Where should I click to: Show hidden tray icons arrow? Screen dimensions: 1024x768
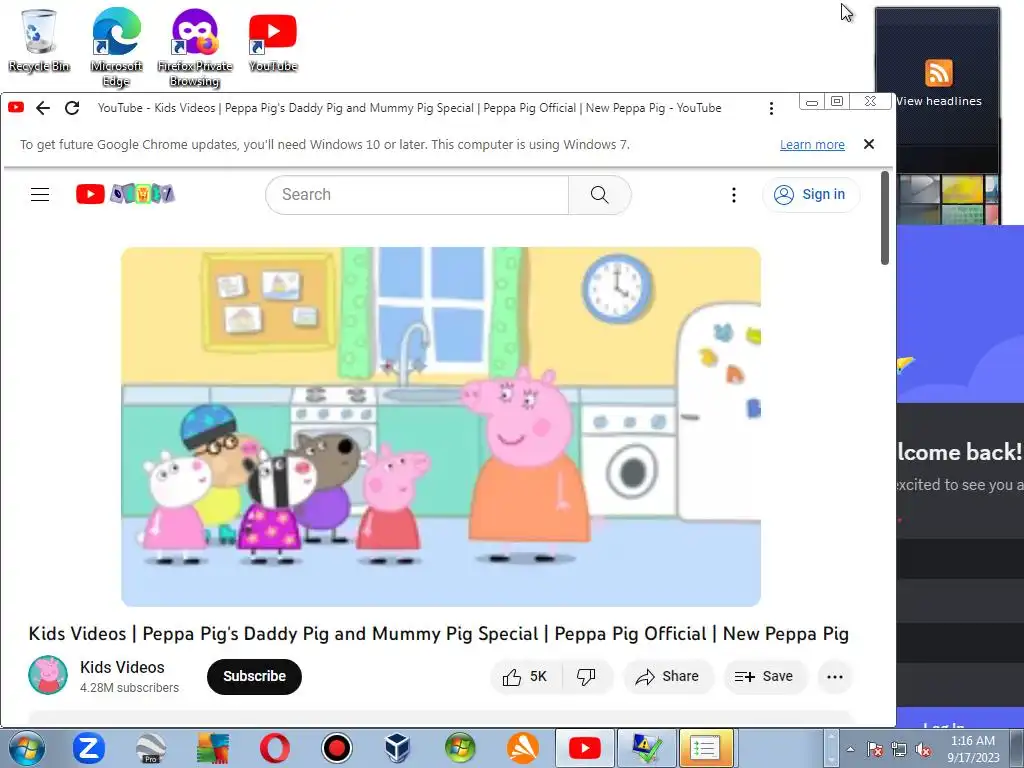pos(850,749)
